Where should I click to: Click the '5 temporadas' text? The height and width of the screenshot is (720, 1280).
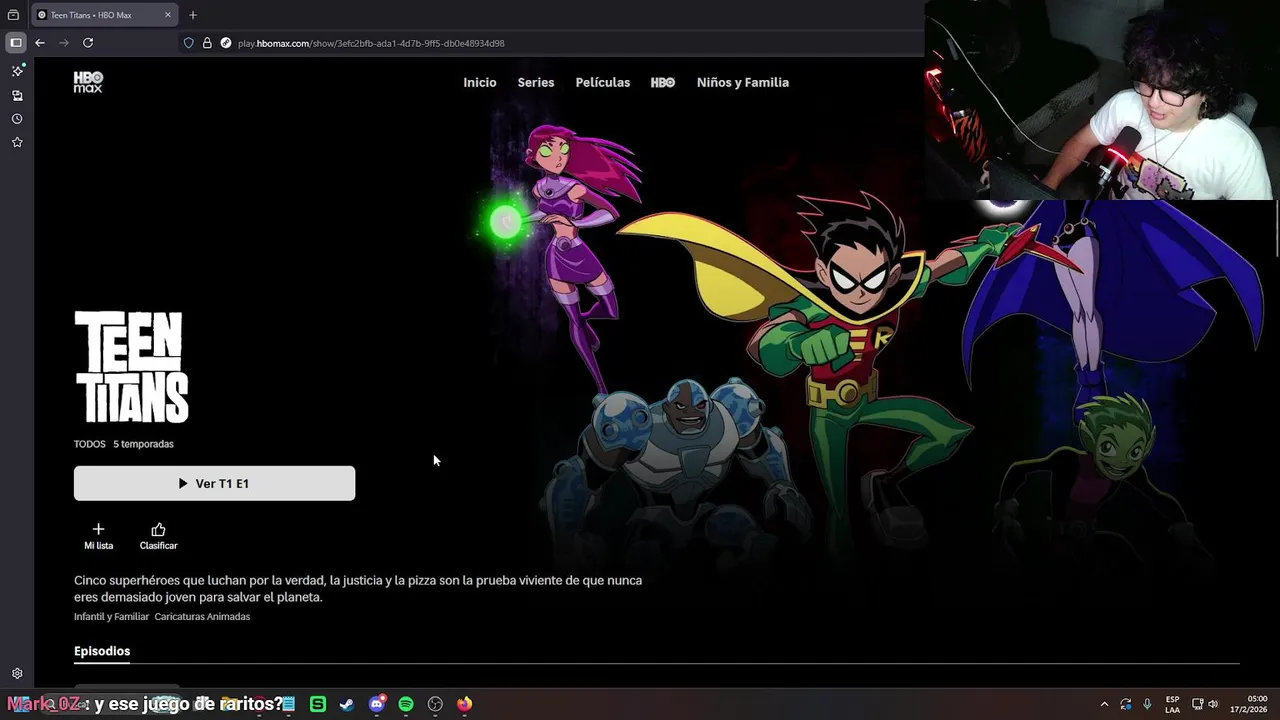(143, 444)
